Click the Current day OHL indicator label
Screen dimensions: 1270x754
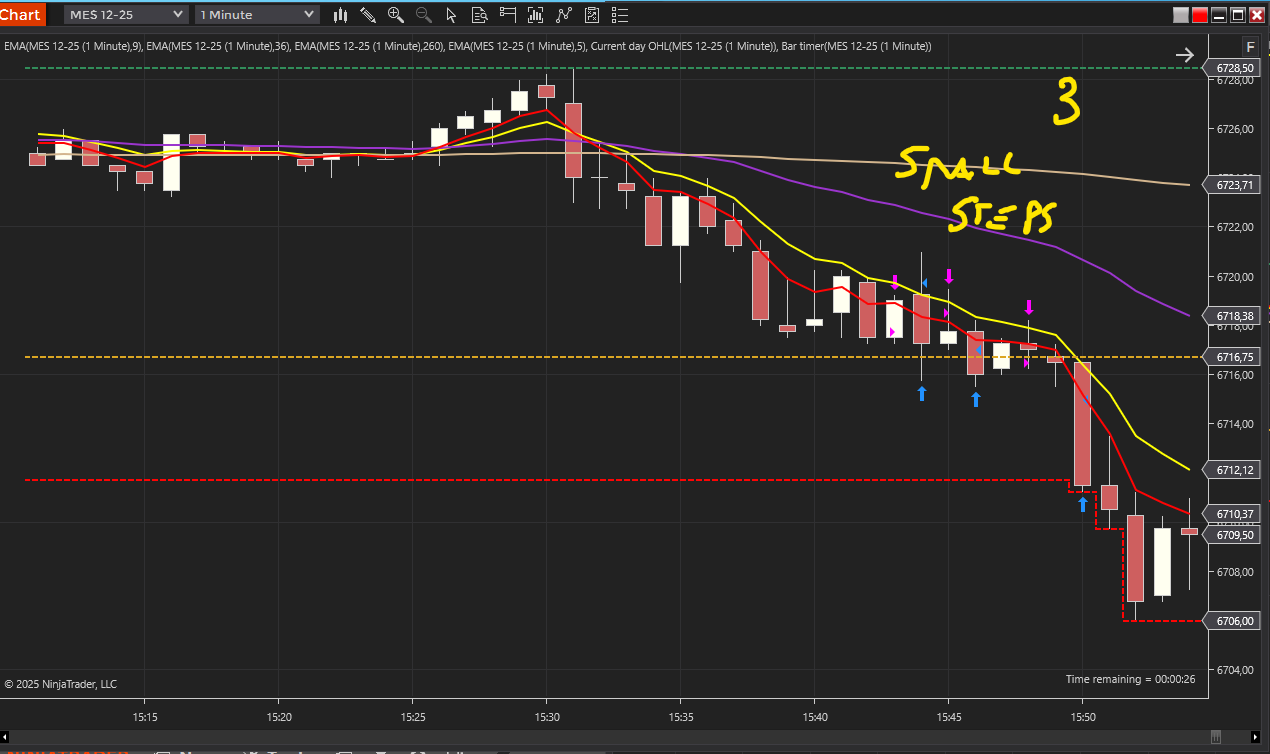[x=684, y=46]
